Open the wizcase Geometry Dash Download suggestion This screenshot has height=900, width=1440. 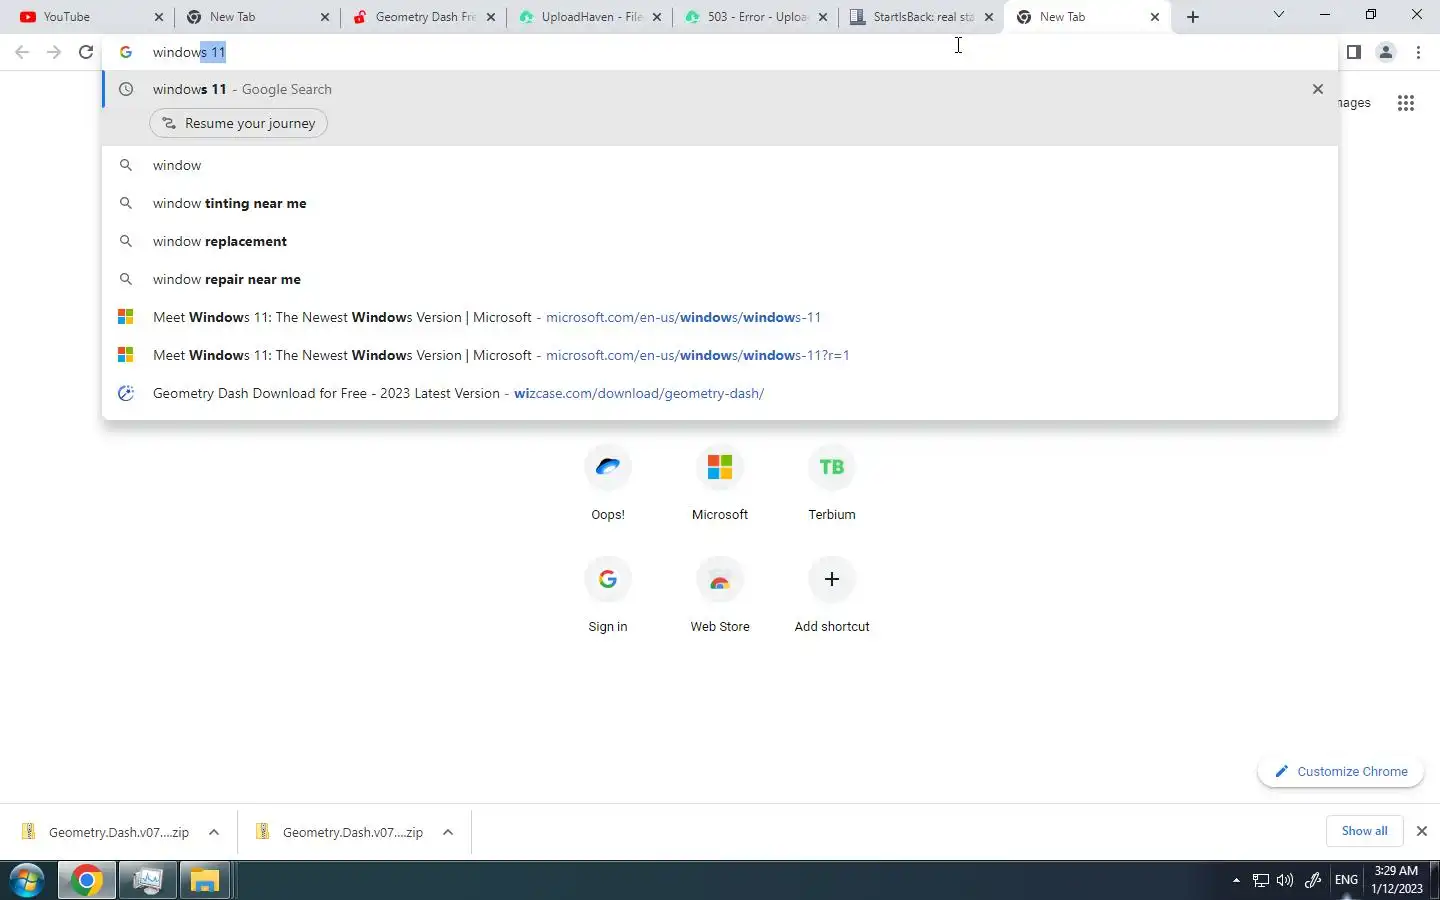[720, 393]
